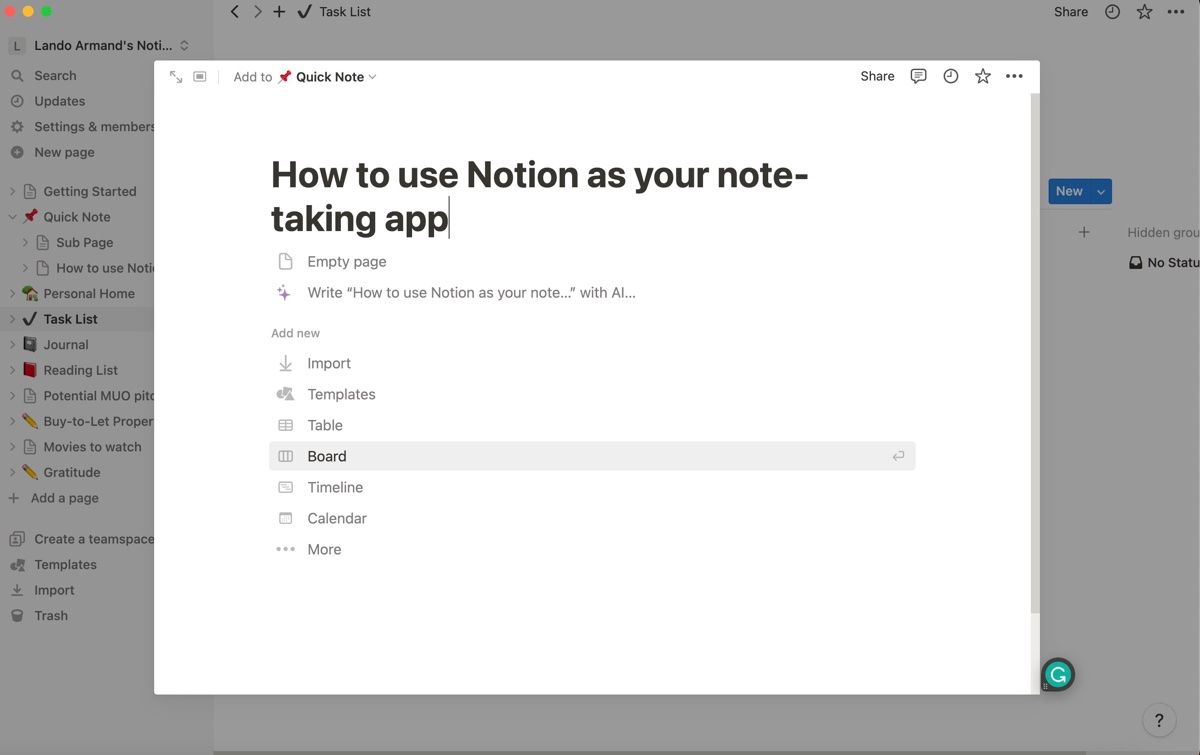Image resolution: width=1200 pixels, height=755 pixels.
Task: Click the page title text field
Action: [x=540, y=196]
